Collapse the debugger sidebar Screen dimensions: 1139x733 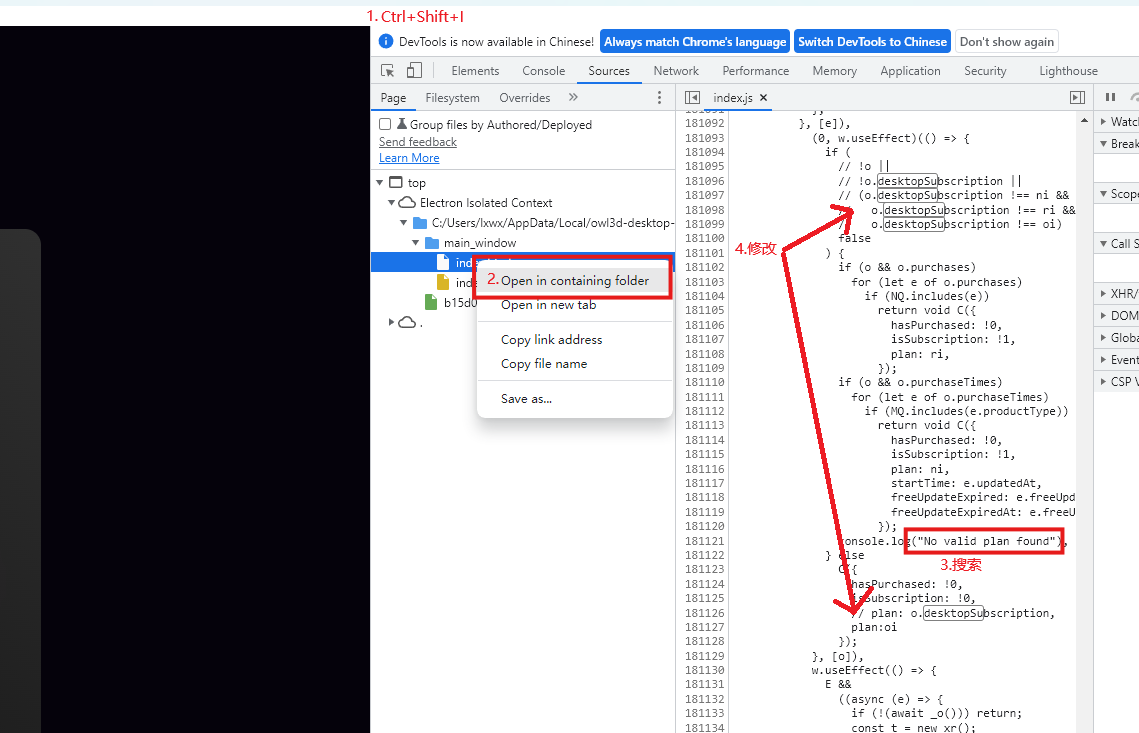point(1077,98)
